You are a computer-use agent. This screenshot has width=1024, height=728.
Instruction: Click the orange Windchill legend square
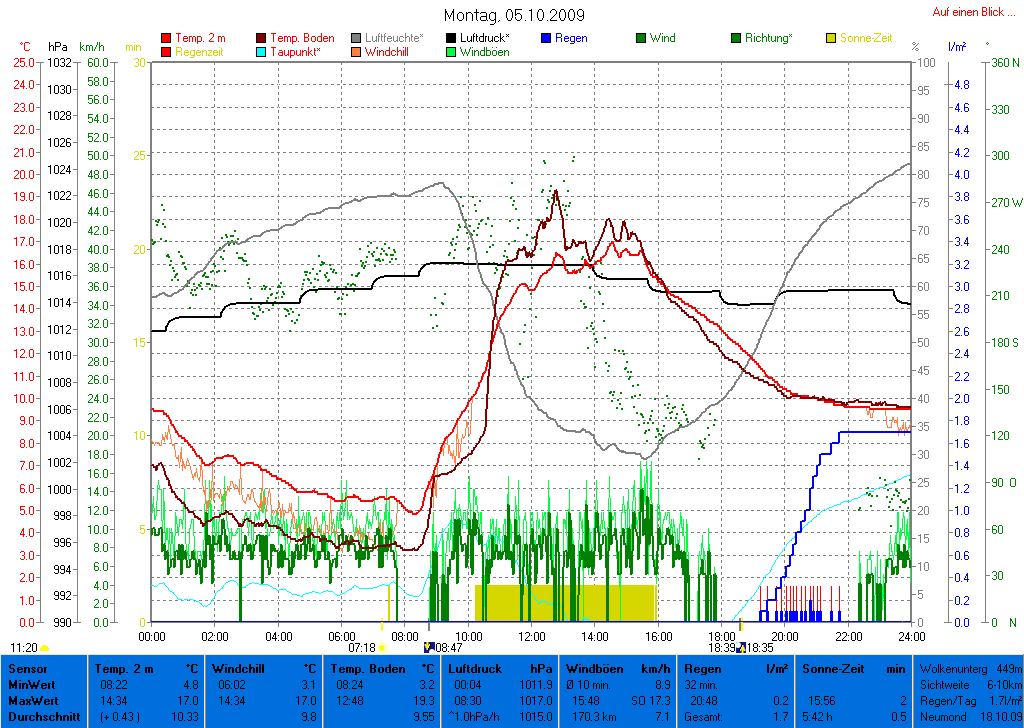click(356, 51)
